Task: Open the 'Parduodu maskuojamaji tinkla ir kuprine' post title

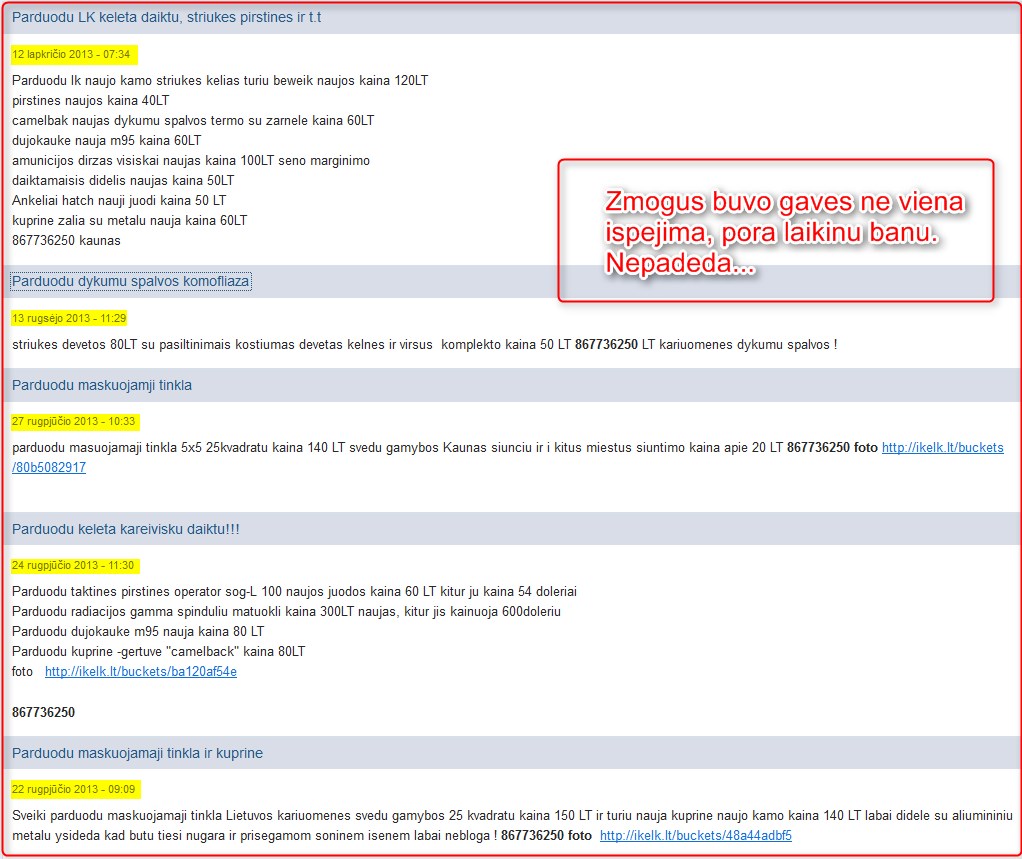Action: [137, 753]
